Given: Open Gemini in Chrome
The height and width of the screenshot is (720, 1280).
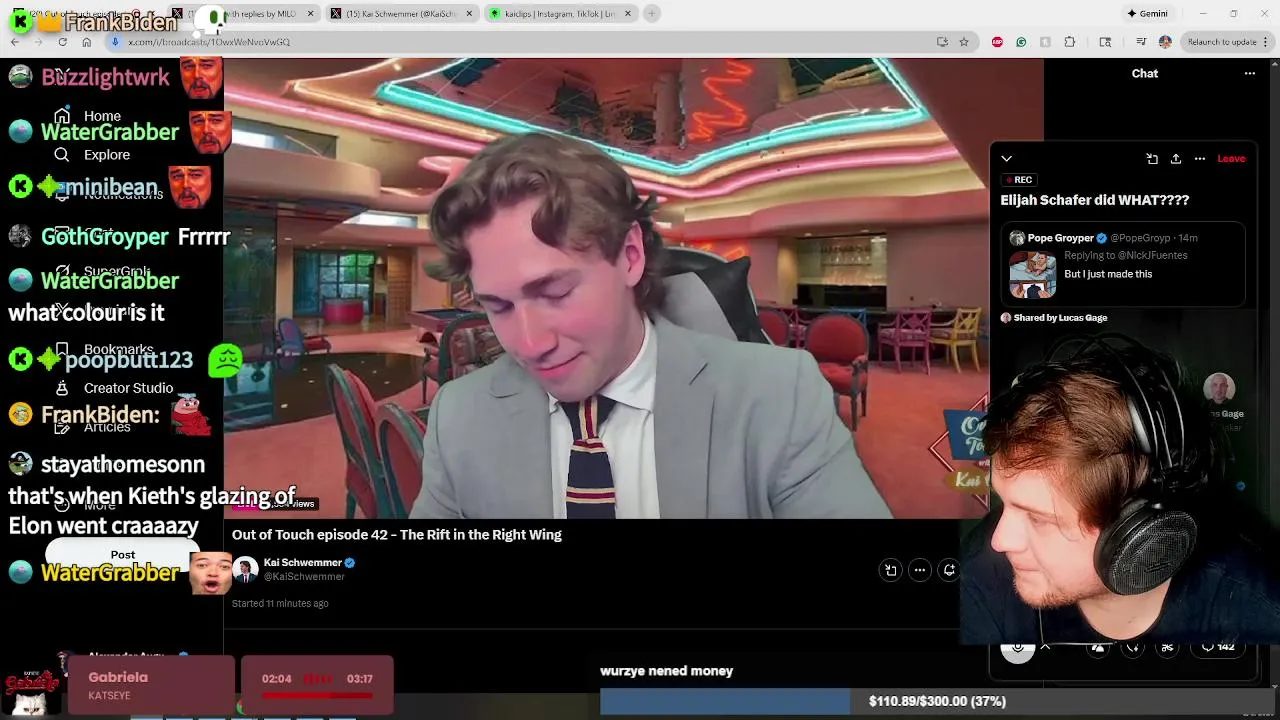Looking at the screenshot, I should [1147, 14].
